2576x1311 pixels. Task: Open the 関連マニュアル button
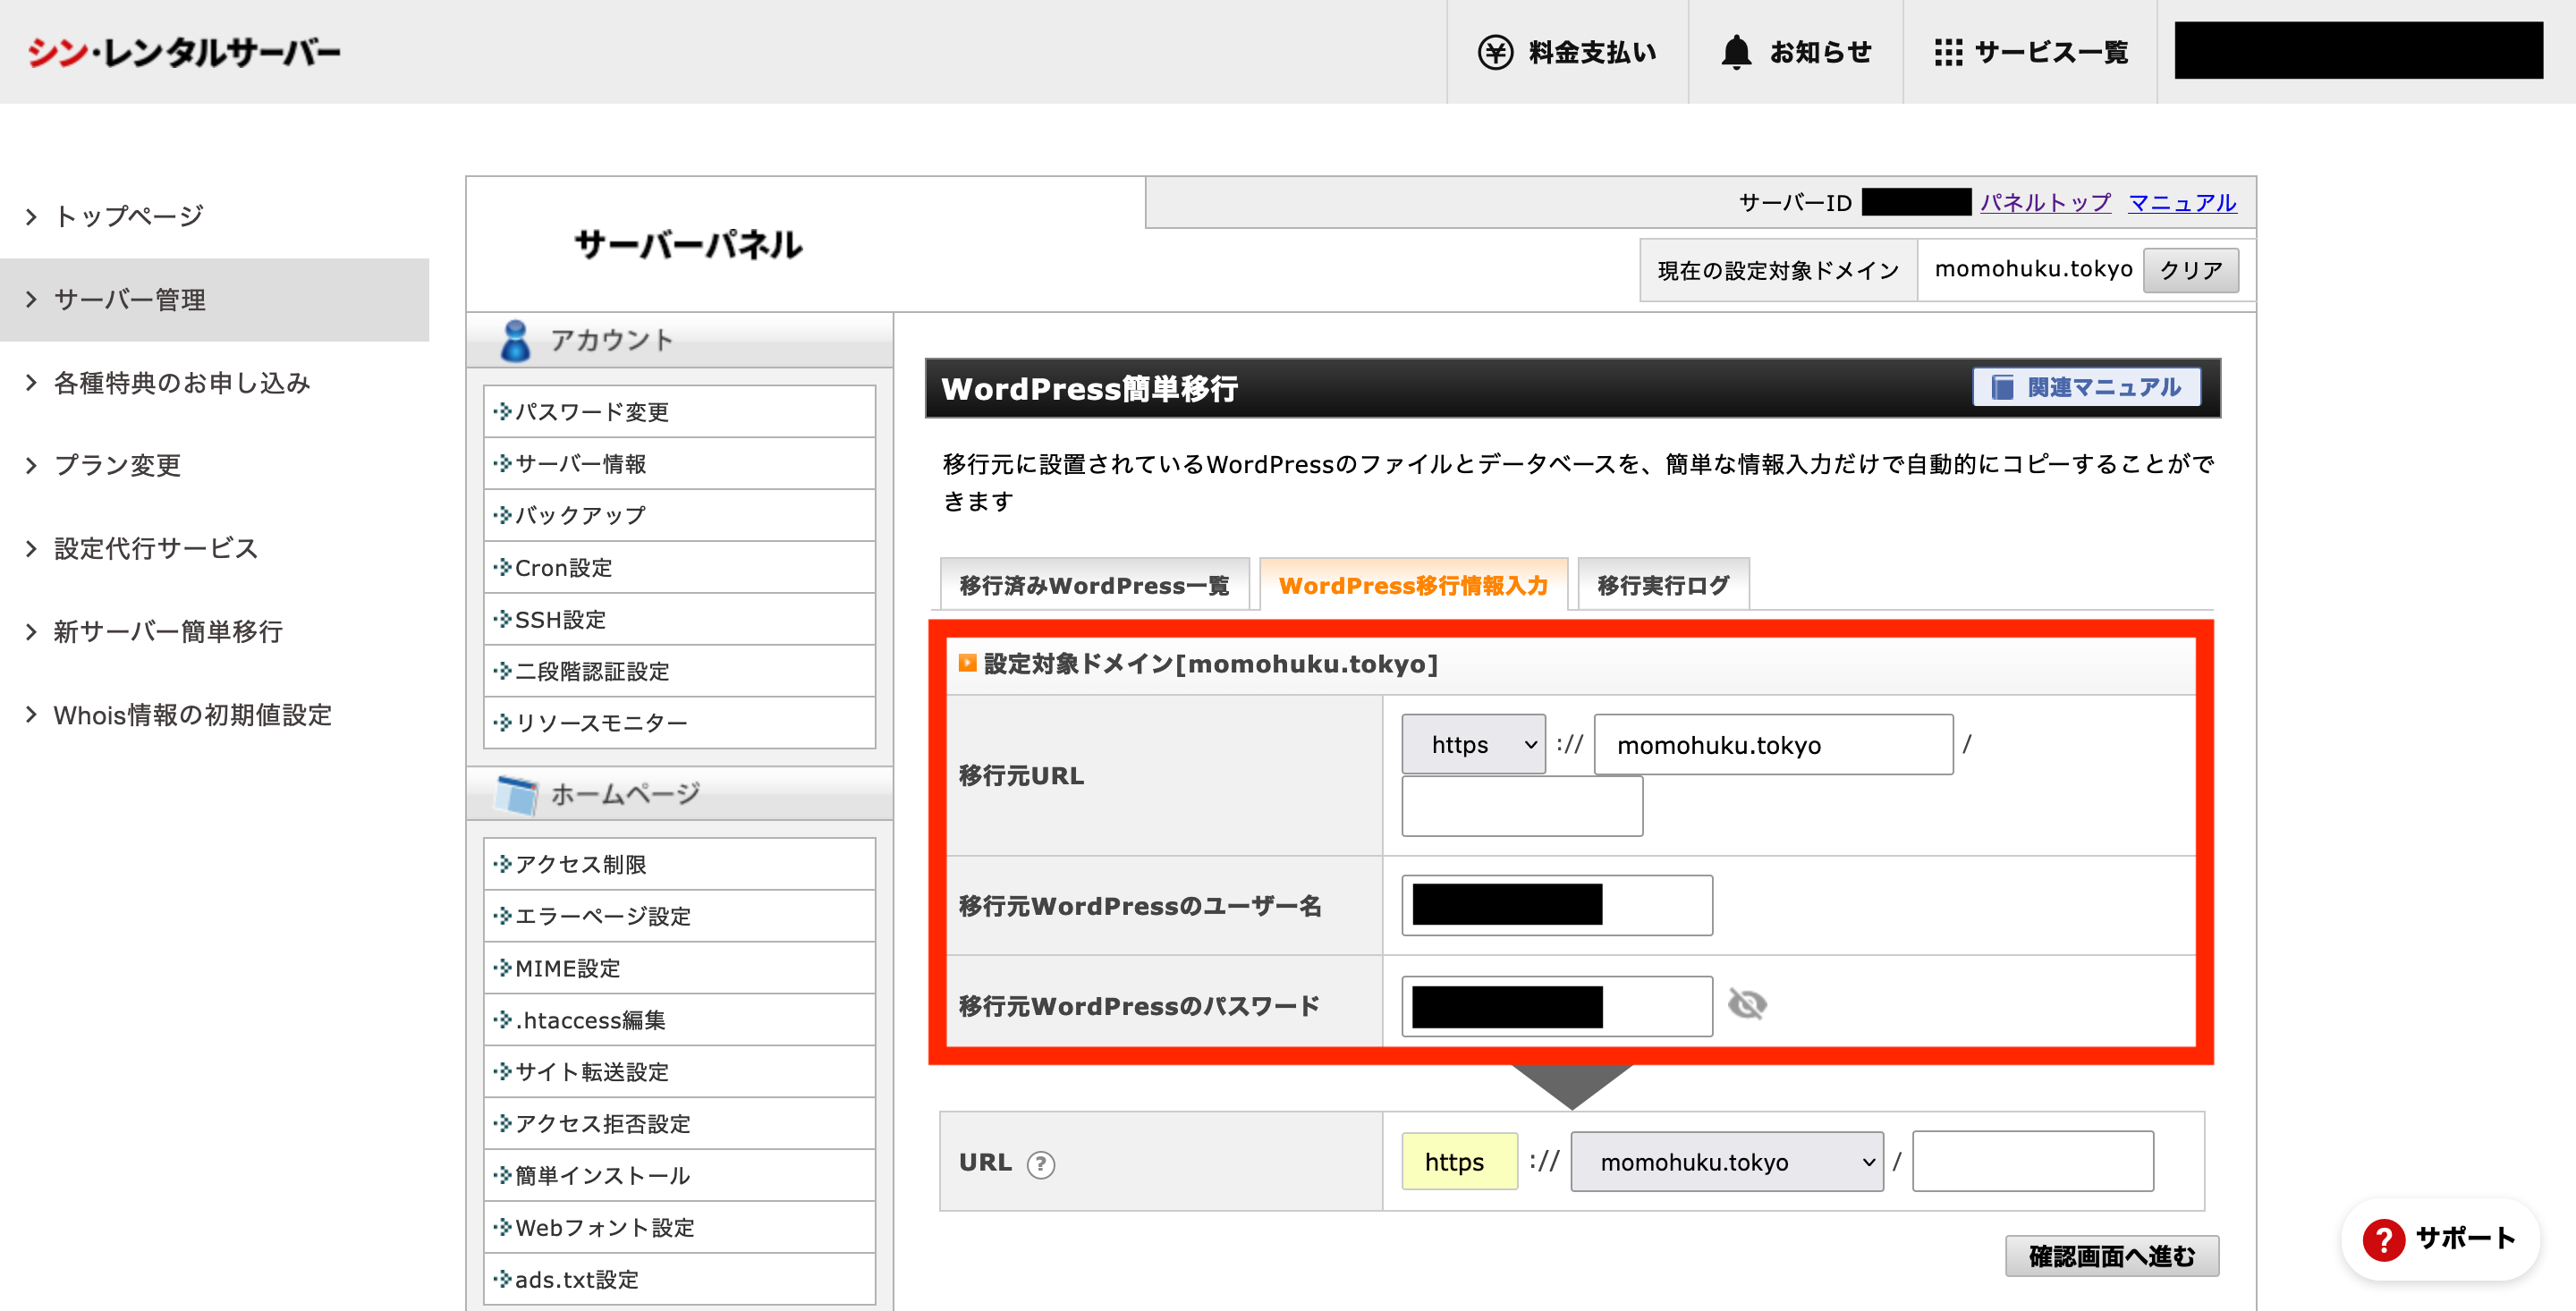[2087, 387]
